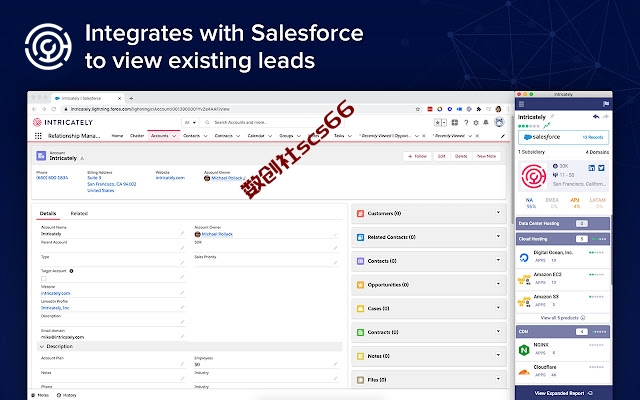Open new browser tab with plus
This screenshot has width=640, height=400.
[131, 98]
